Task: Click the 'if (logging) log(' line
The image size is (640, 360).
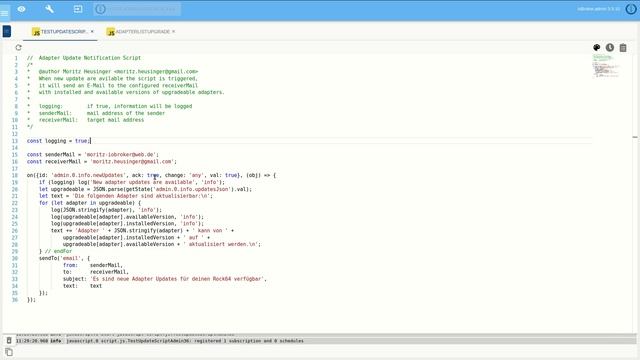Action: coord(132,182)
